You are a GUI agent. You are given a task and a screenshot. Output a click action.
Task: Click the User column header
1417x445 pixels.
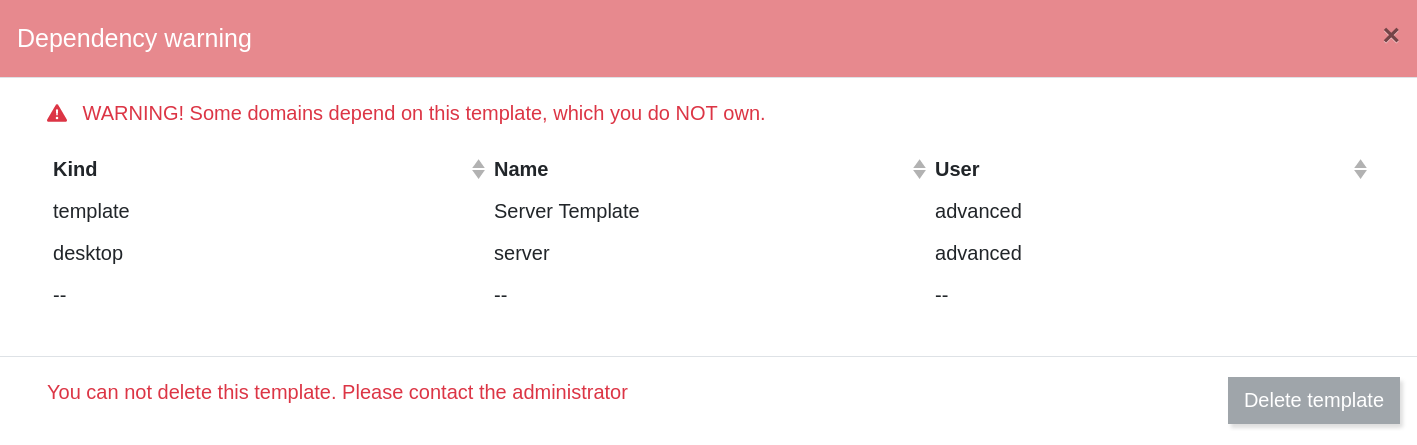tap(957, 169)
